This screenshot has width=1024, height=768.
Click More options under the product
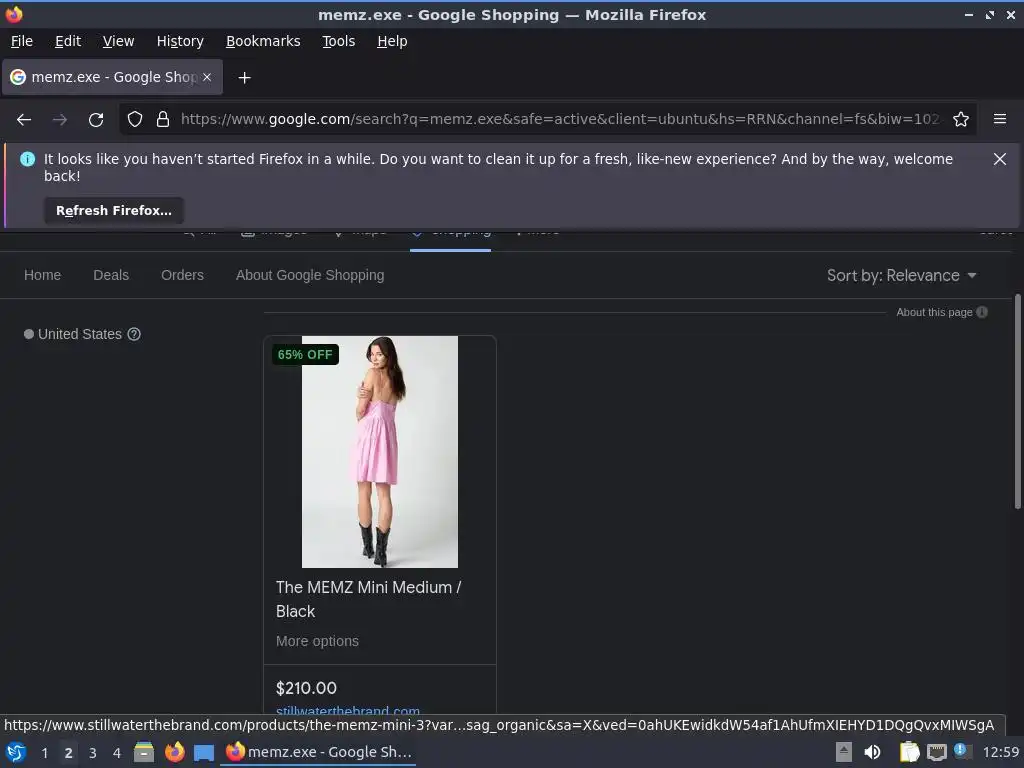click(317, 641)
